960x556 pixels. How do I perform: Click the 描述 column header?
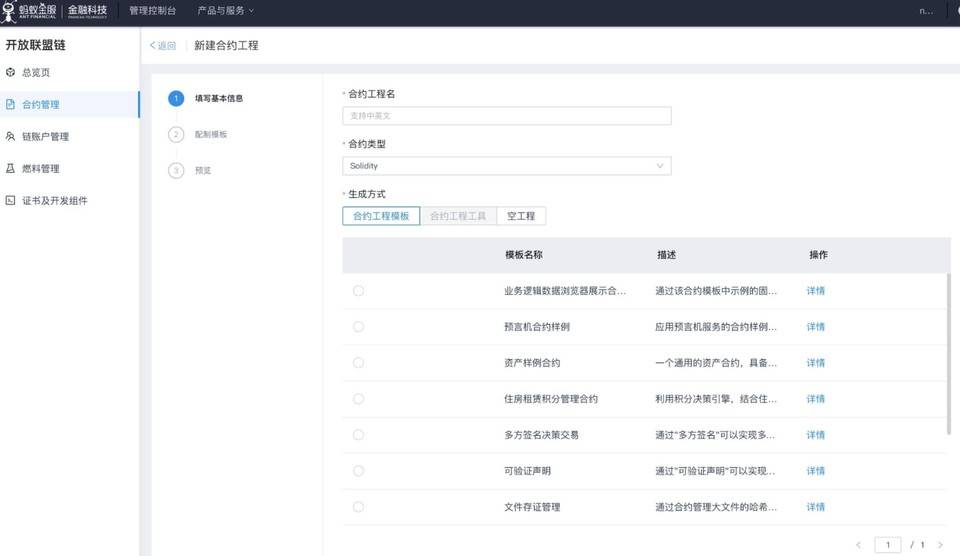coord(666,255)
